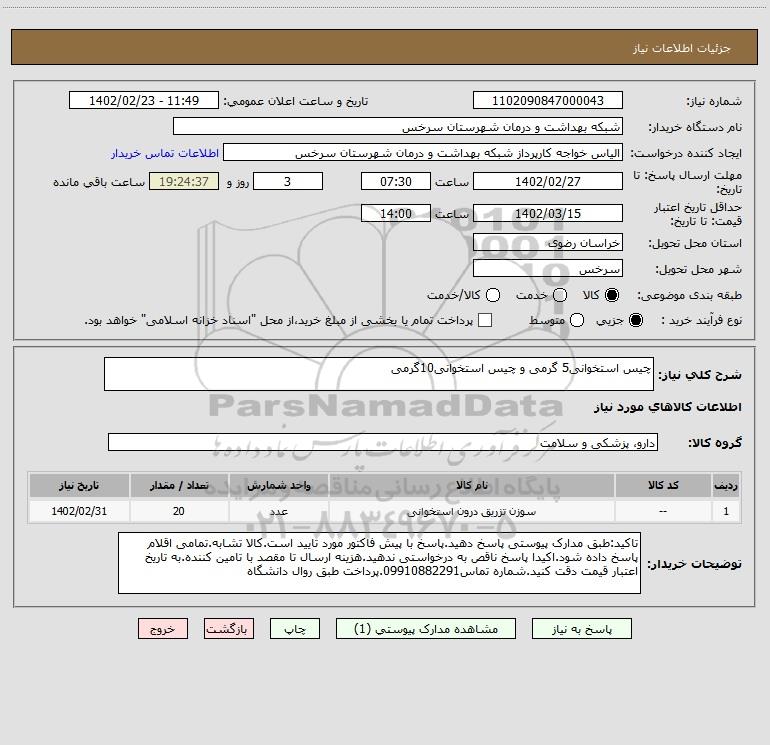Screen dimensions: 770x745
Task: Click the general need description text box
Action: pyautogui.click(x=379, y=374)
